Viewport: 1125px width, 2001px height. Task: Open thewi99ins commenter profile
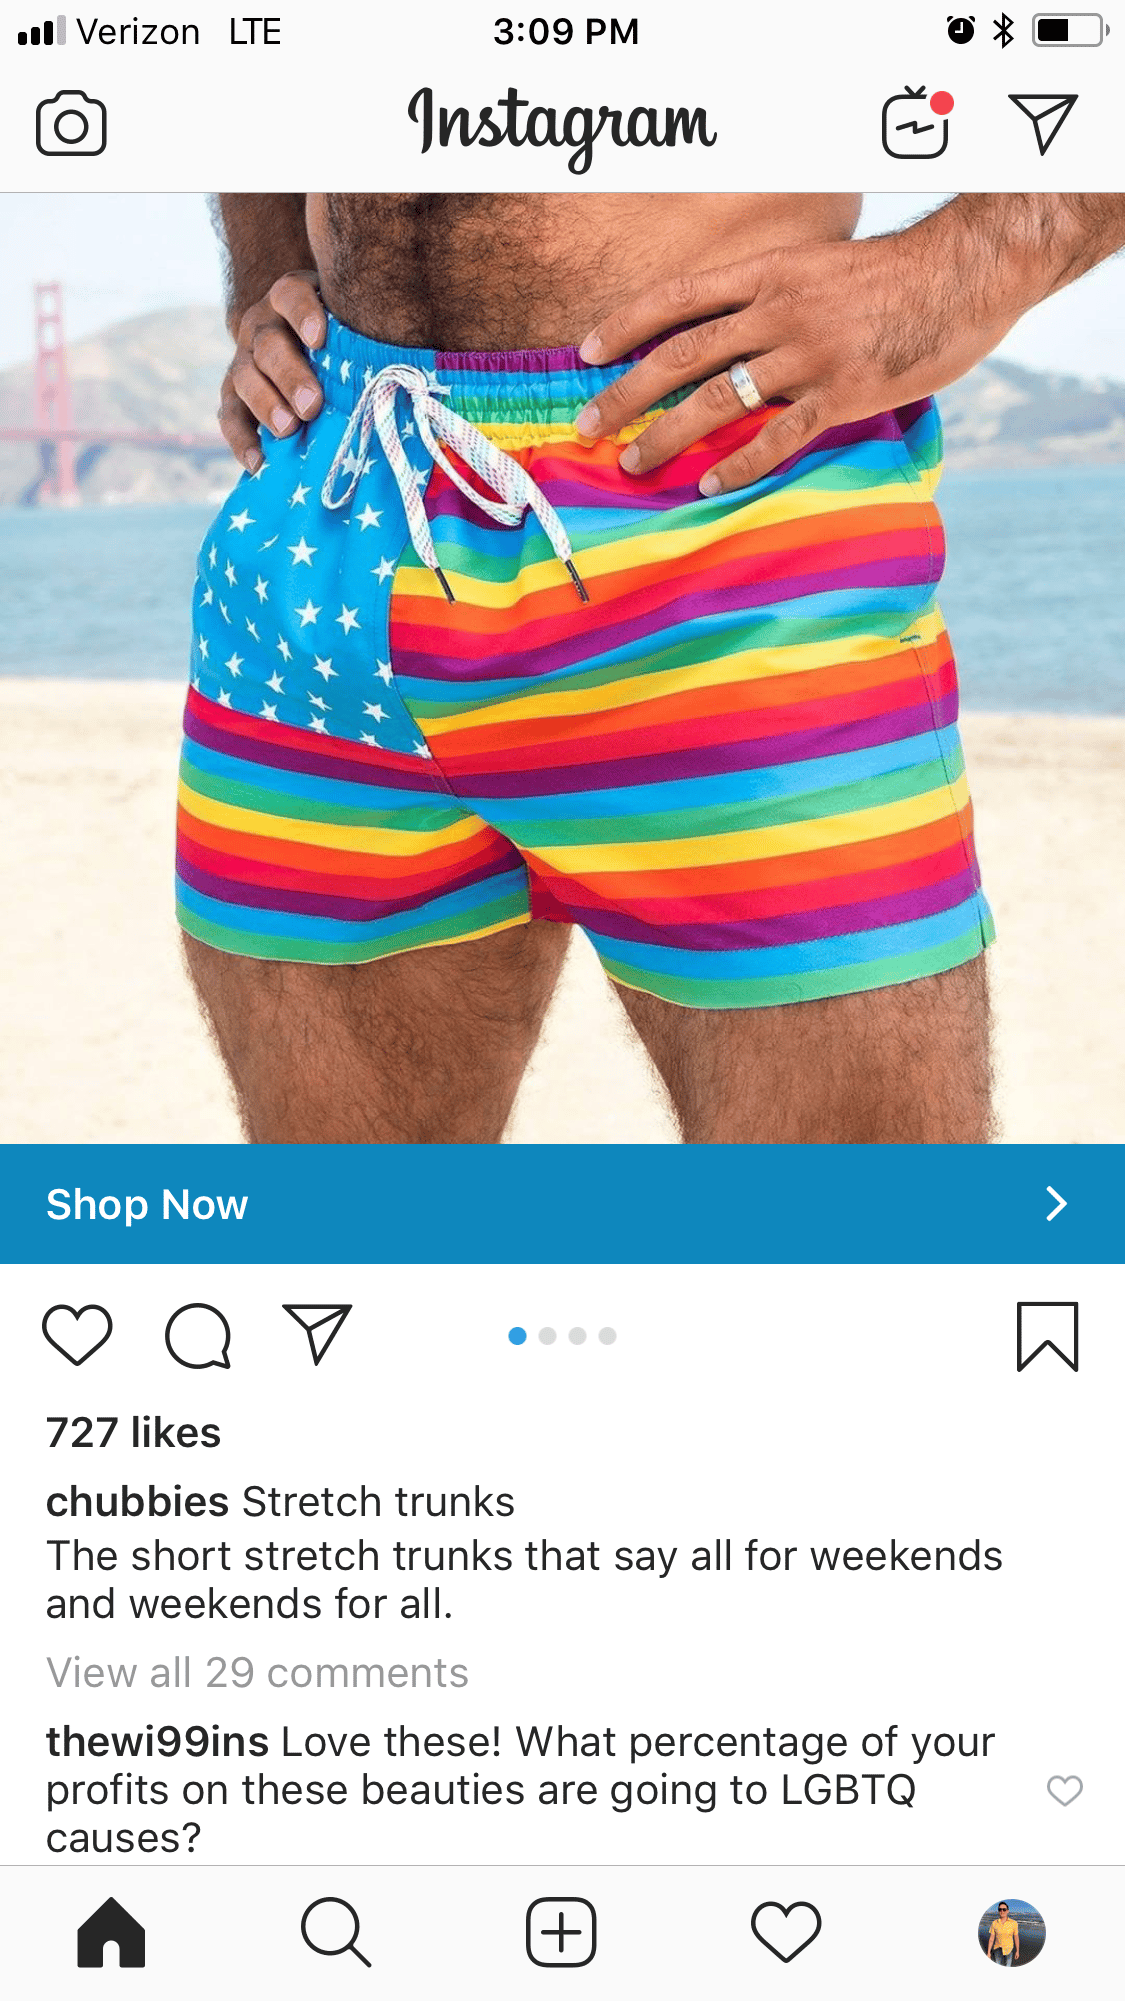[x=157, y=1741]
